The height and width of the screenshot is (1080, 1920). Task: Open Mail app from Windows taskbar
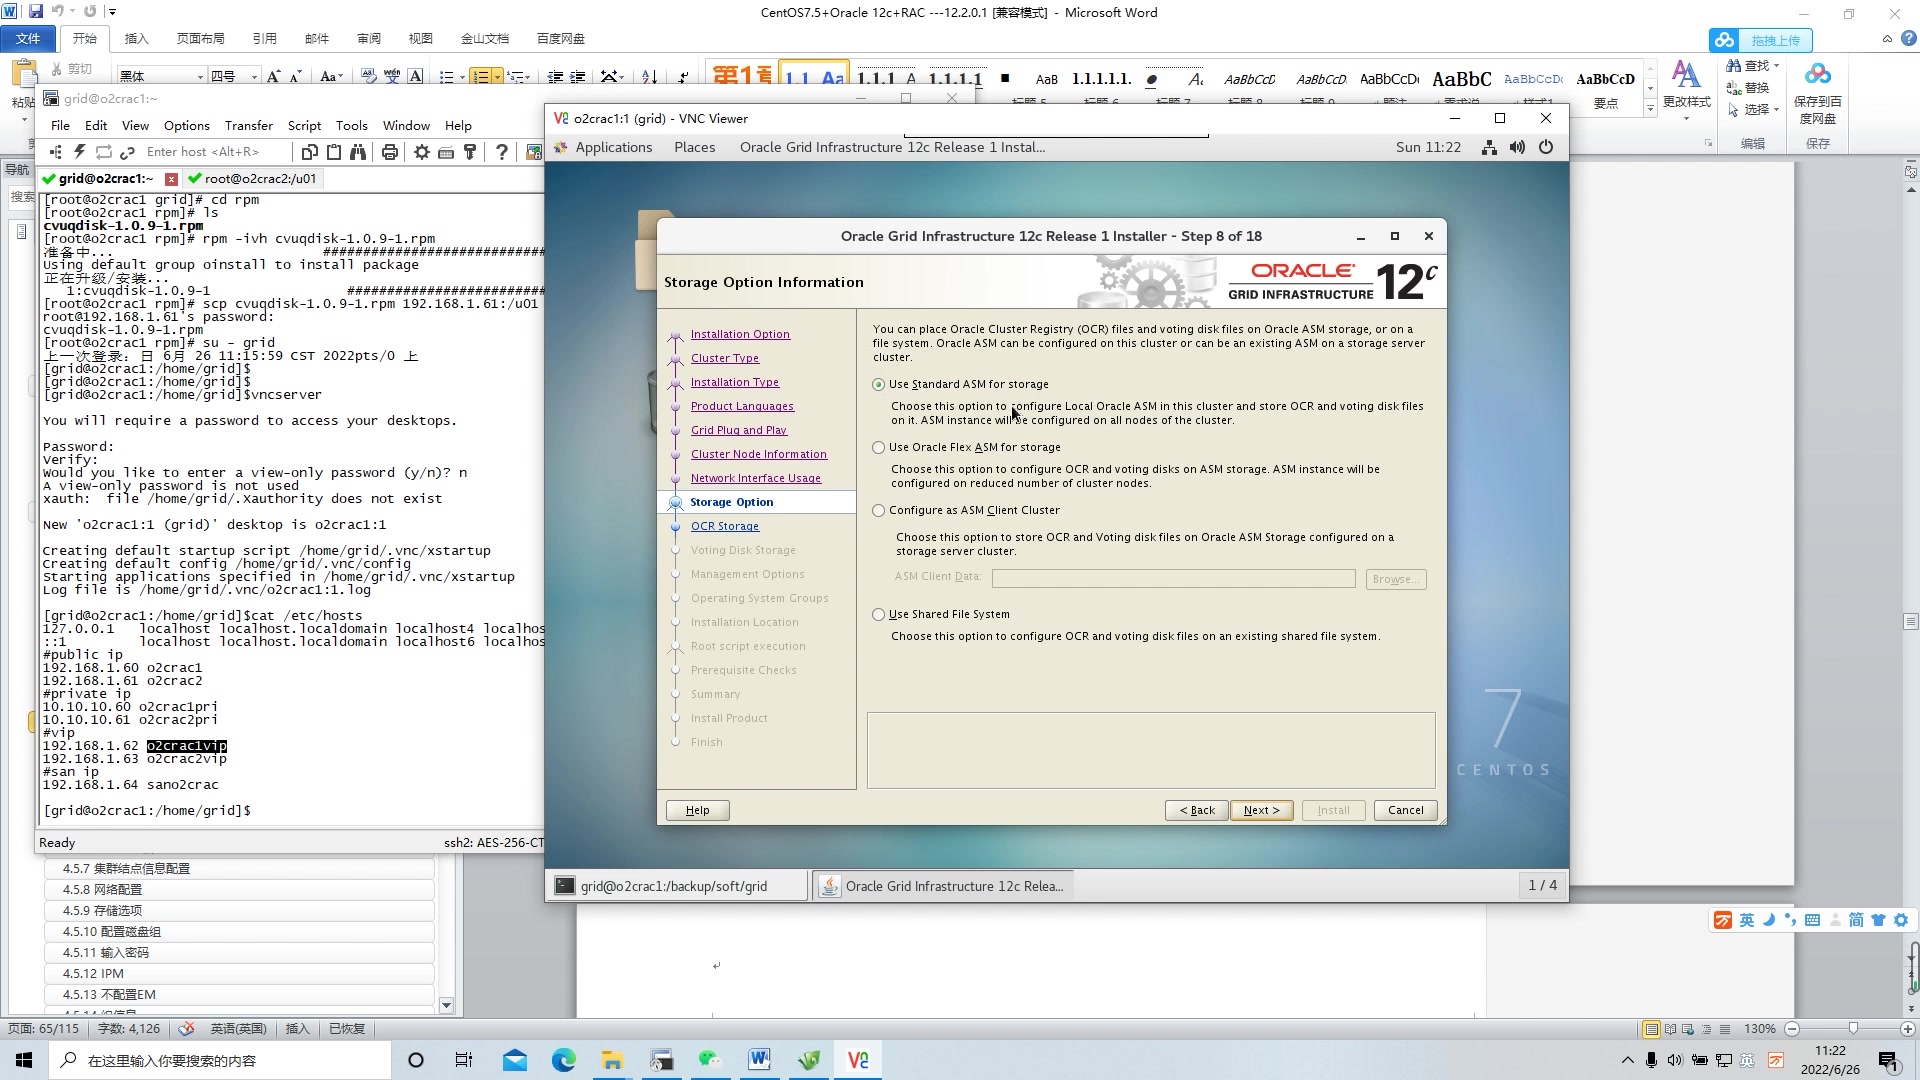tap(515, 1060)
